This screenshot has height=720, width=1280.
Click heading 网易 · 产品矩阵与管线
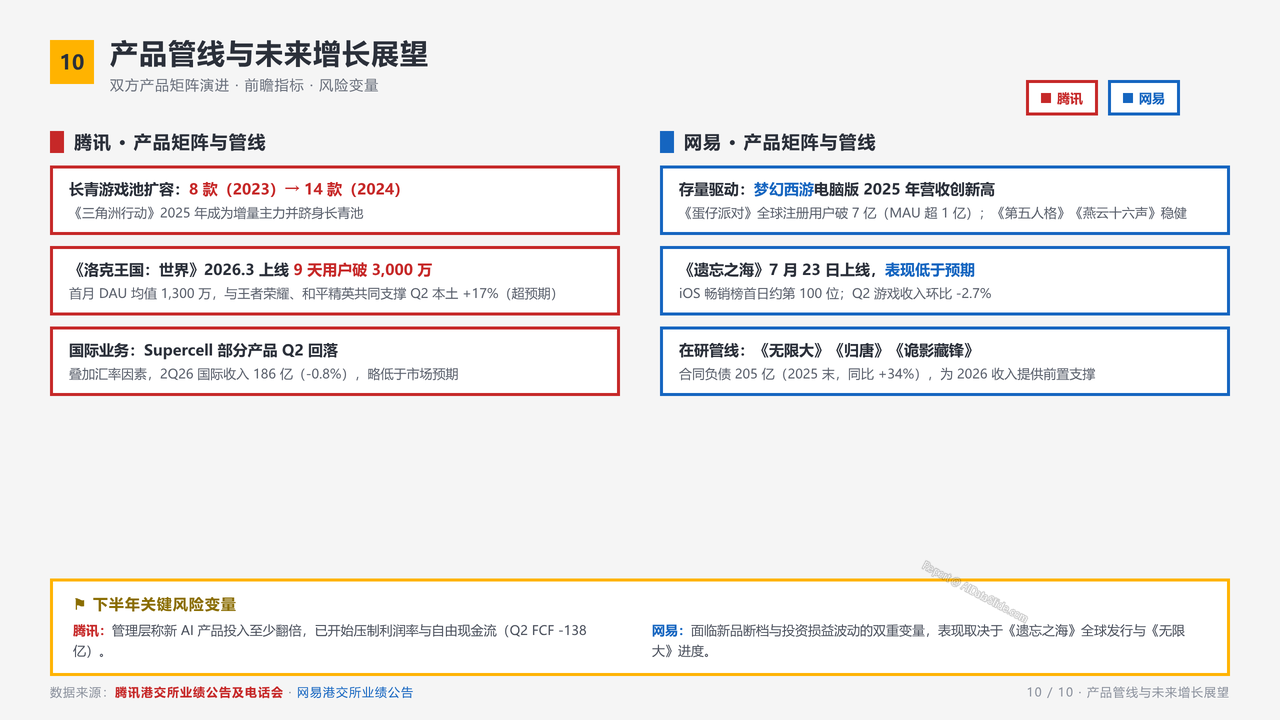779,142
